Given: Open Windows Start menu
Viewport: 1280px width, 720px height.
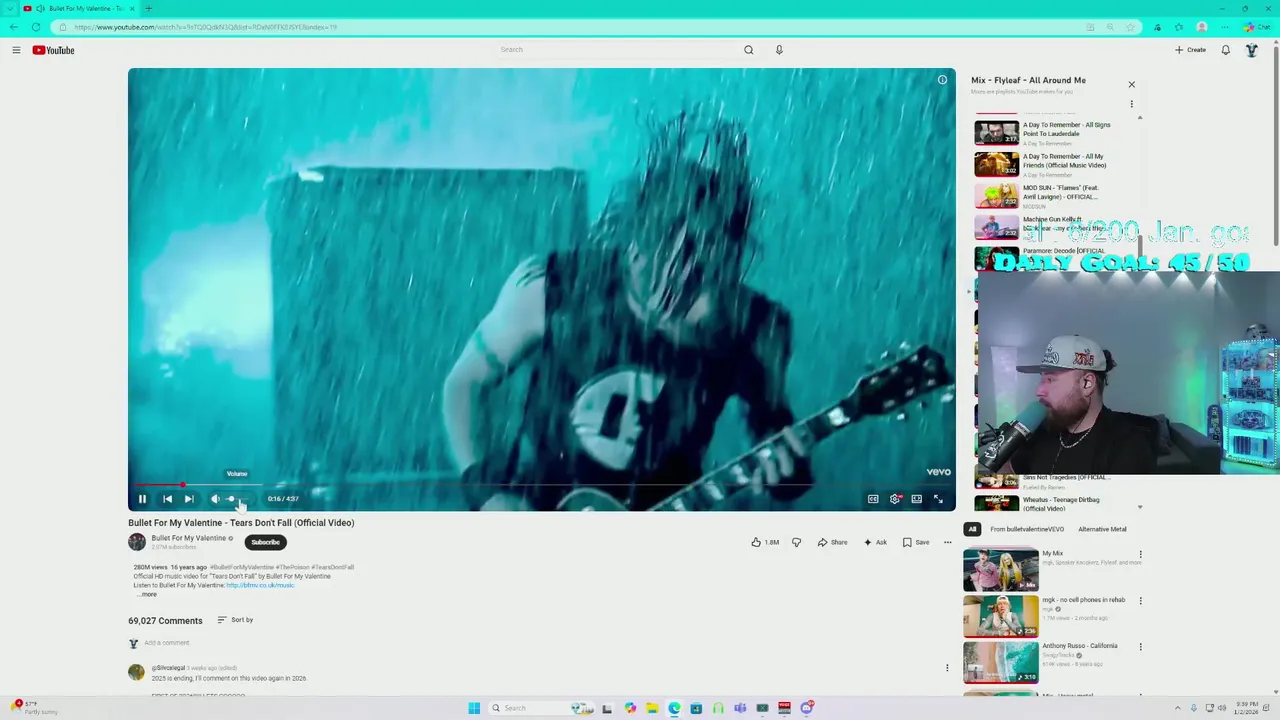Looking at the screenshot, I should 474,708.
